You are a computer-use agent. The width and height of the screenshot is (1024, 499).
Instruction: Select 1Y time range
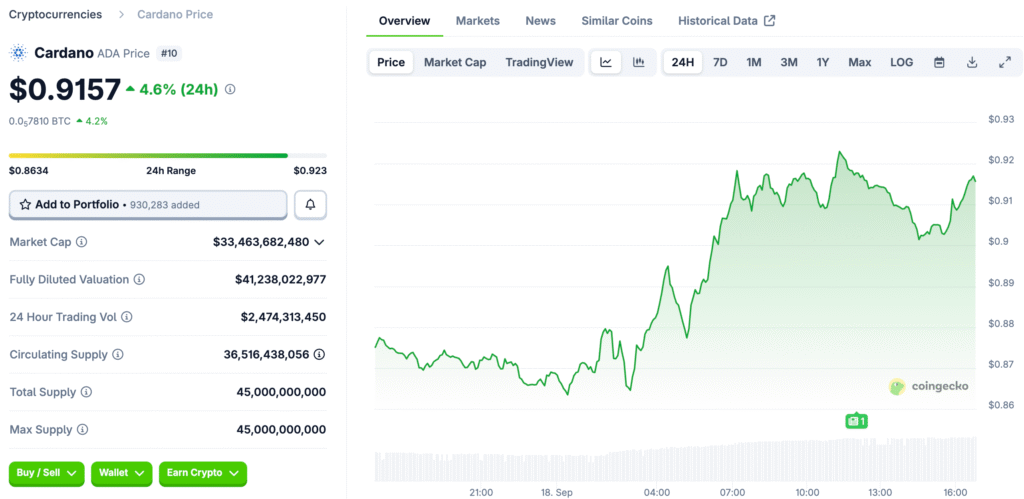tap(823, 63)
